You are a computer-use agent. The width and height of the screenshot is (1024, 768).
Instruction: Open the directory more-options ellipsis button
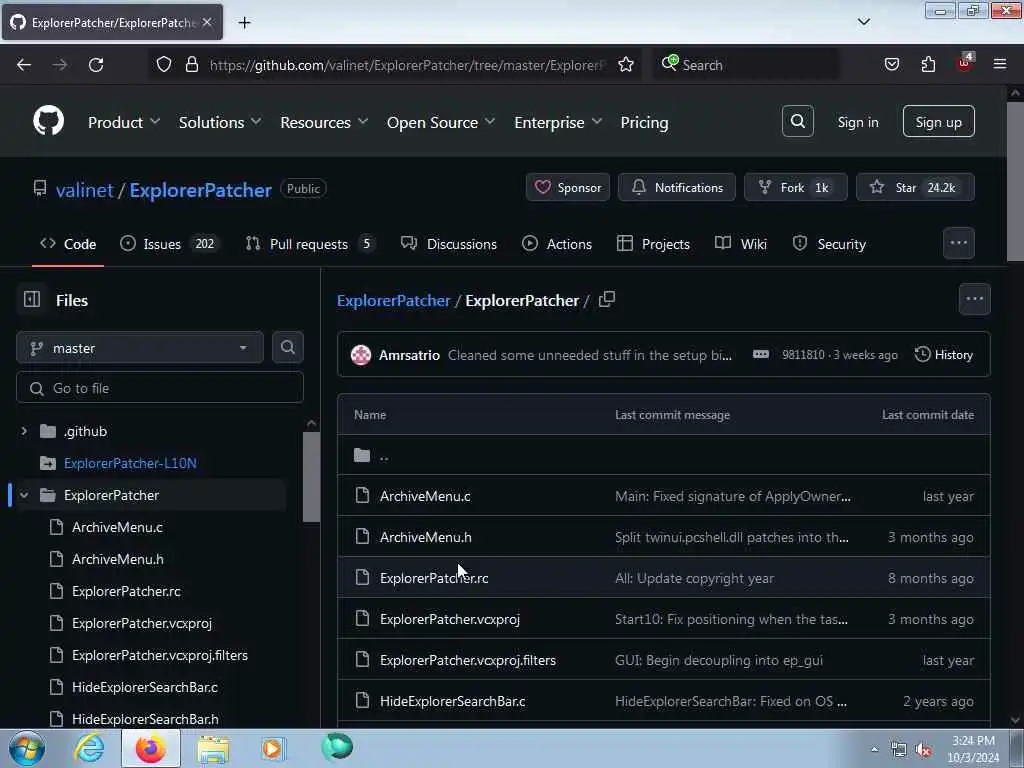[974, 299]
